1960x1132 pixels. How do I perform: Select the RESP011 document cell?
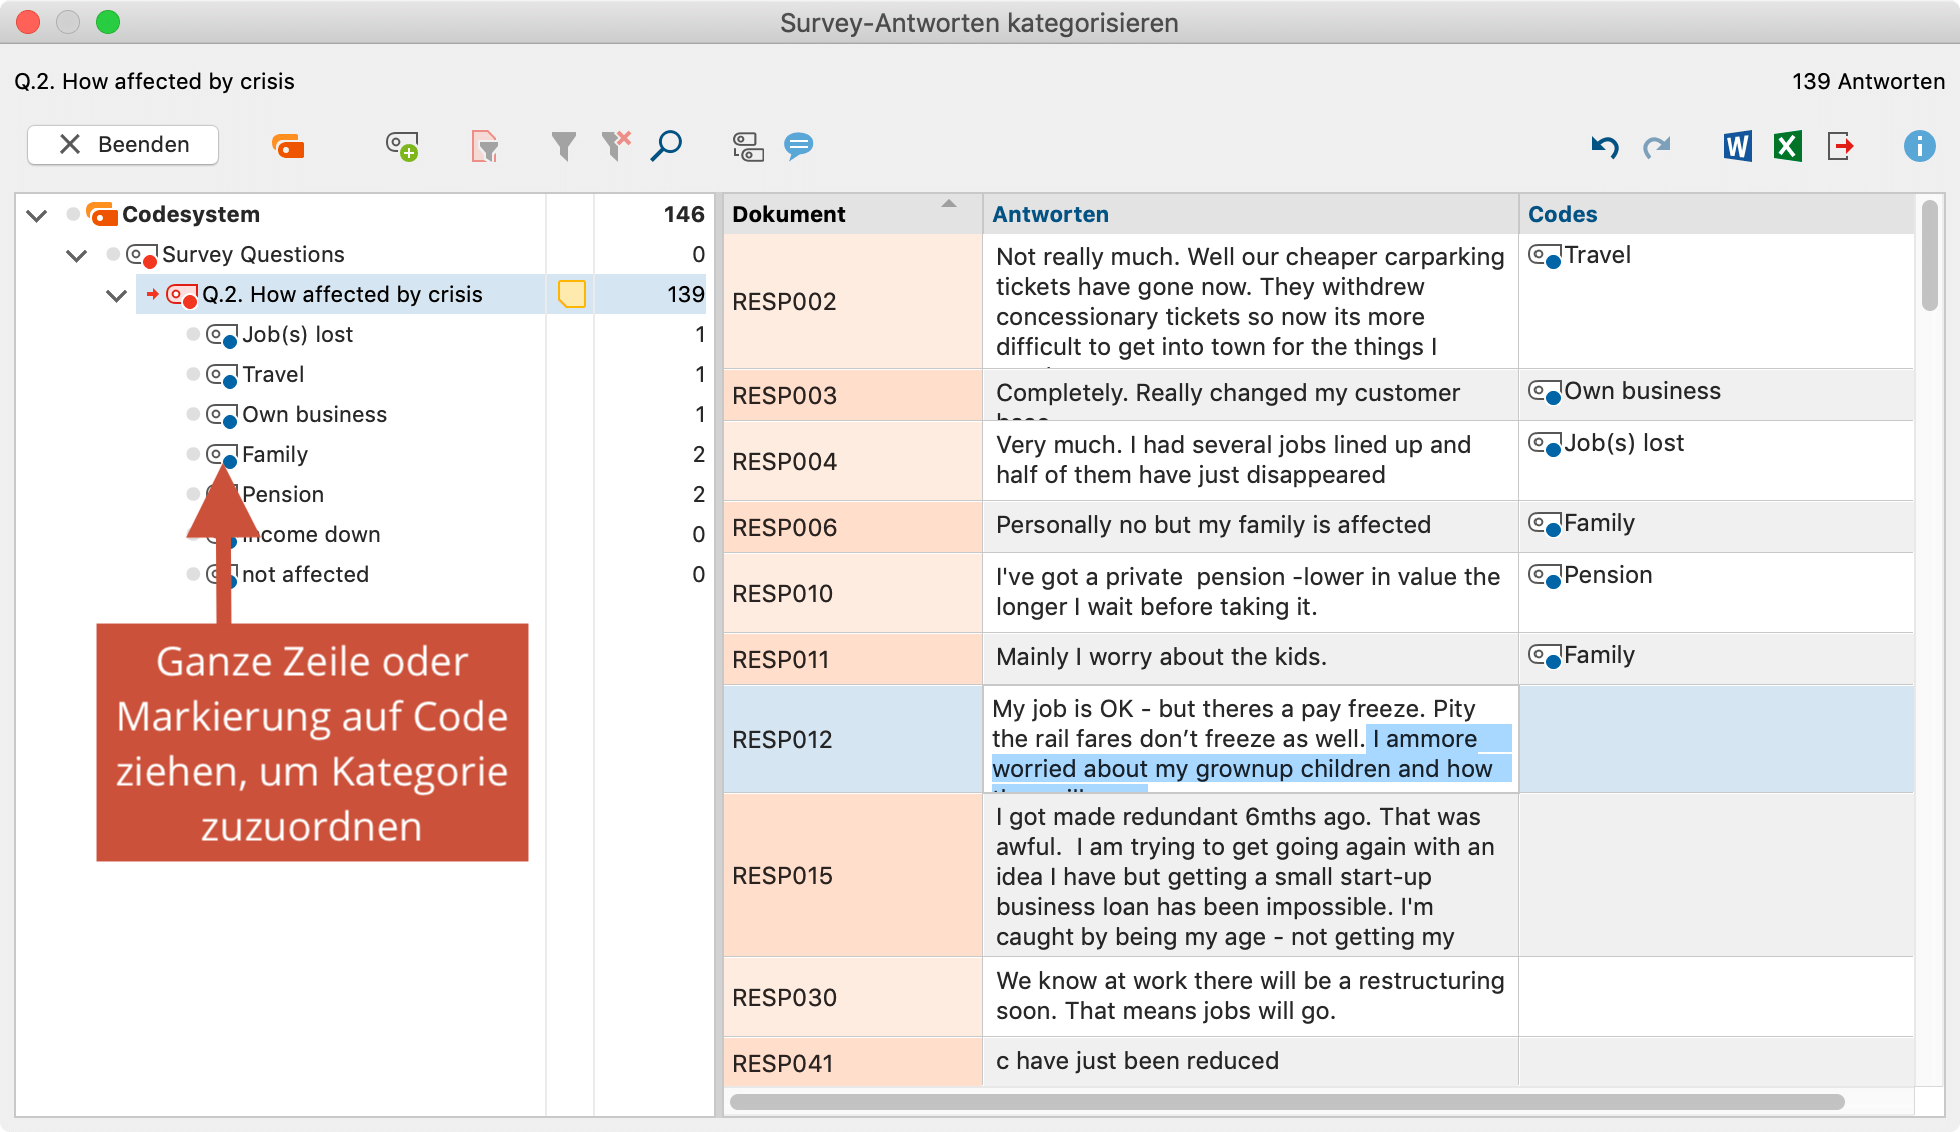click(852, 659)
